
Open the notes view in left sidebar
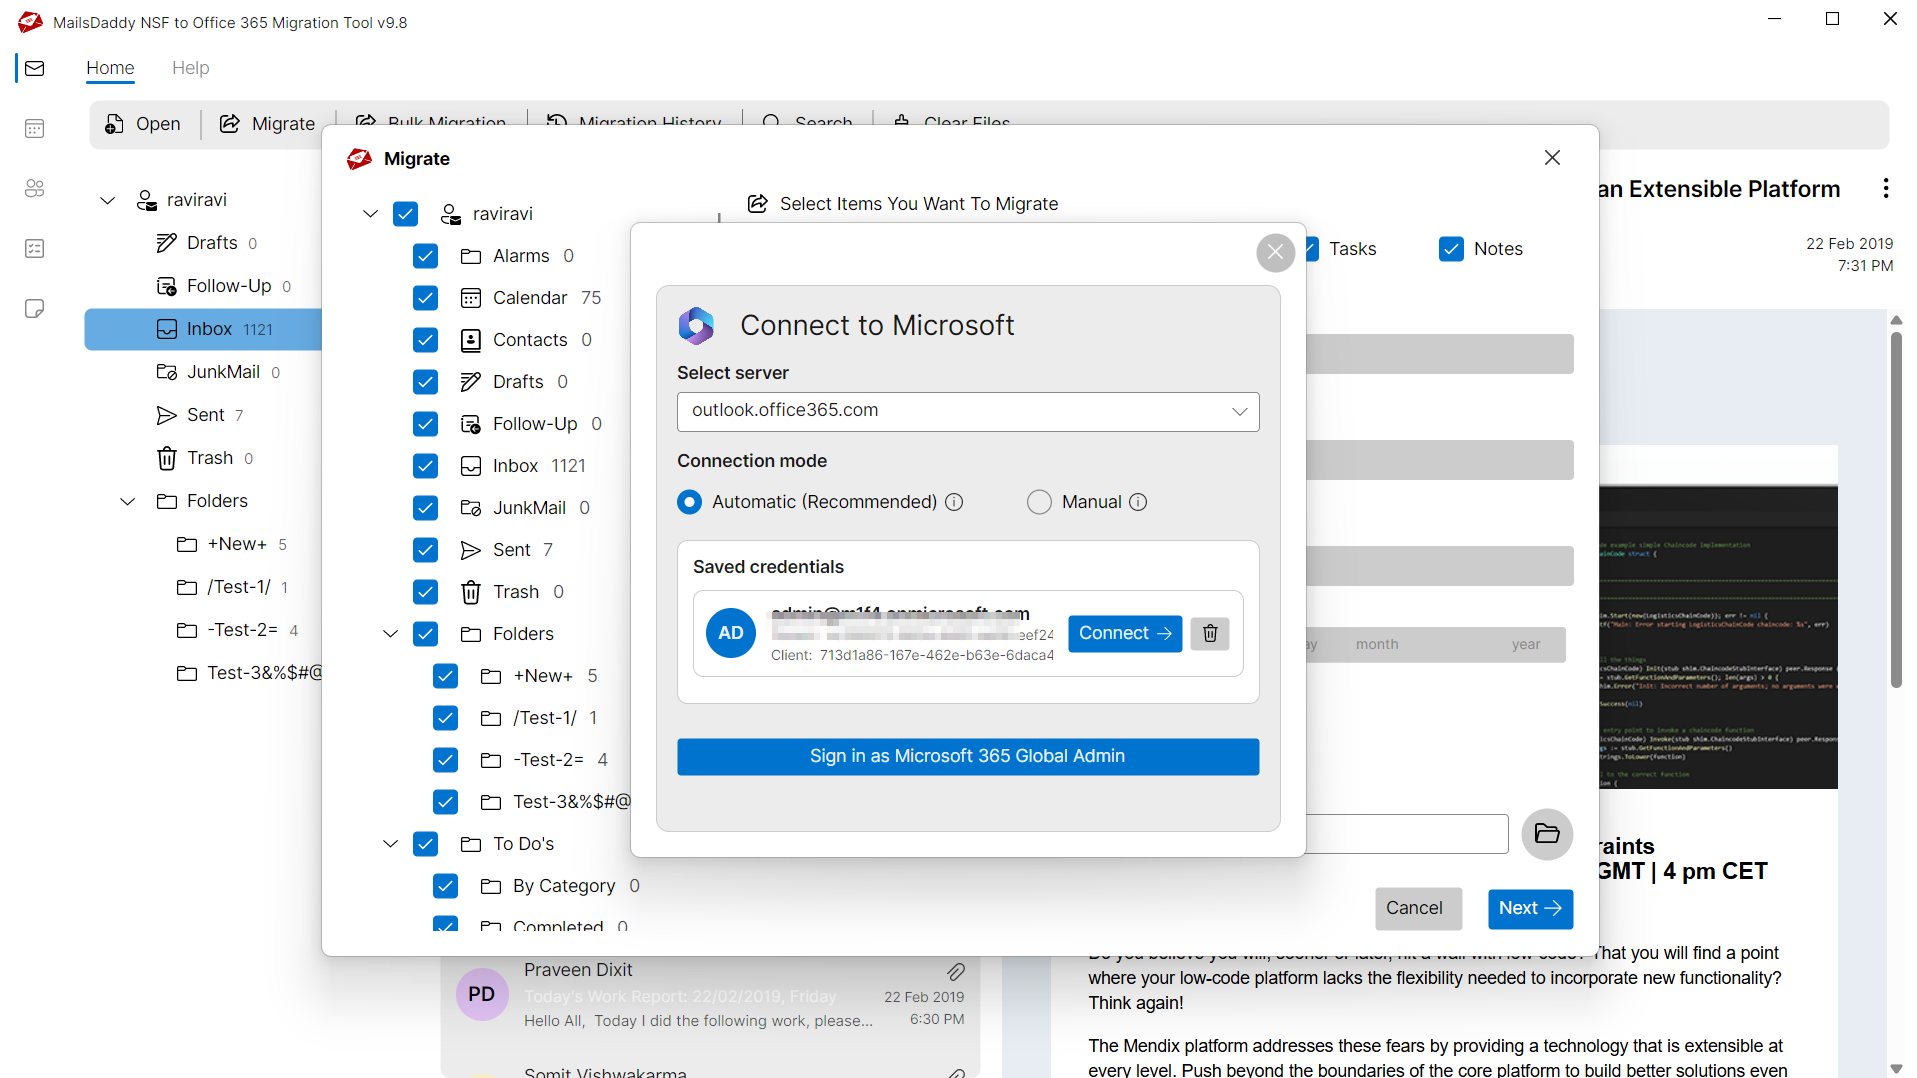point(35,308)
